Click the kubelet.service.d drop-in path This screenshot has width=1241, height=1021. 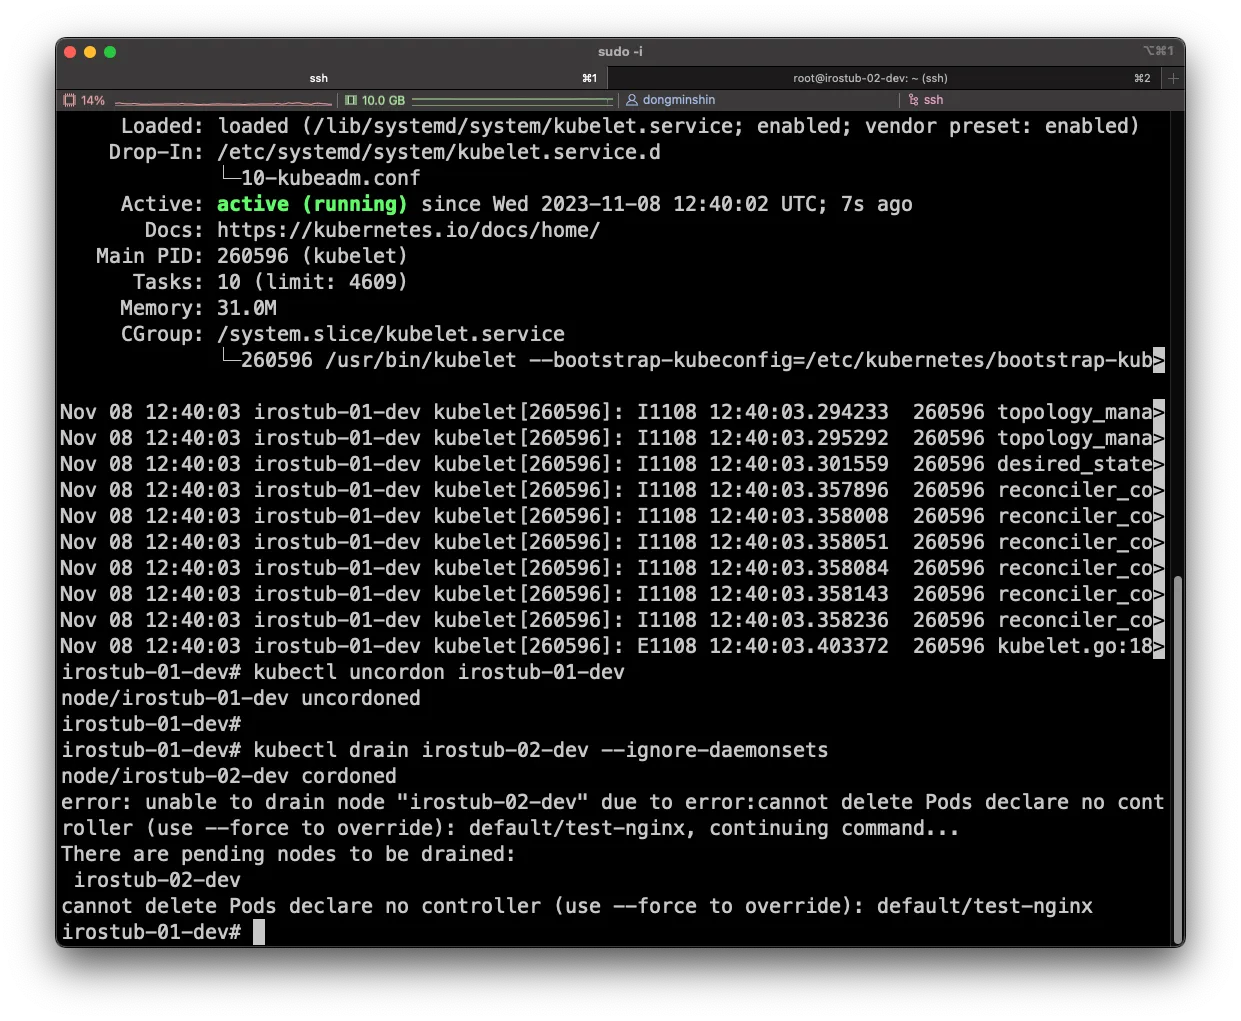click(438, 152)
